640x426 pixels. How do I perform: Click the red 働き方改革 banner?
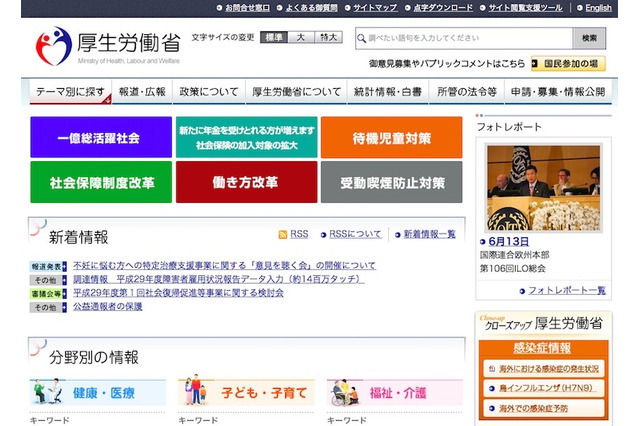(x=247, y=182)
